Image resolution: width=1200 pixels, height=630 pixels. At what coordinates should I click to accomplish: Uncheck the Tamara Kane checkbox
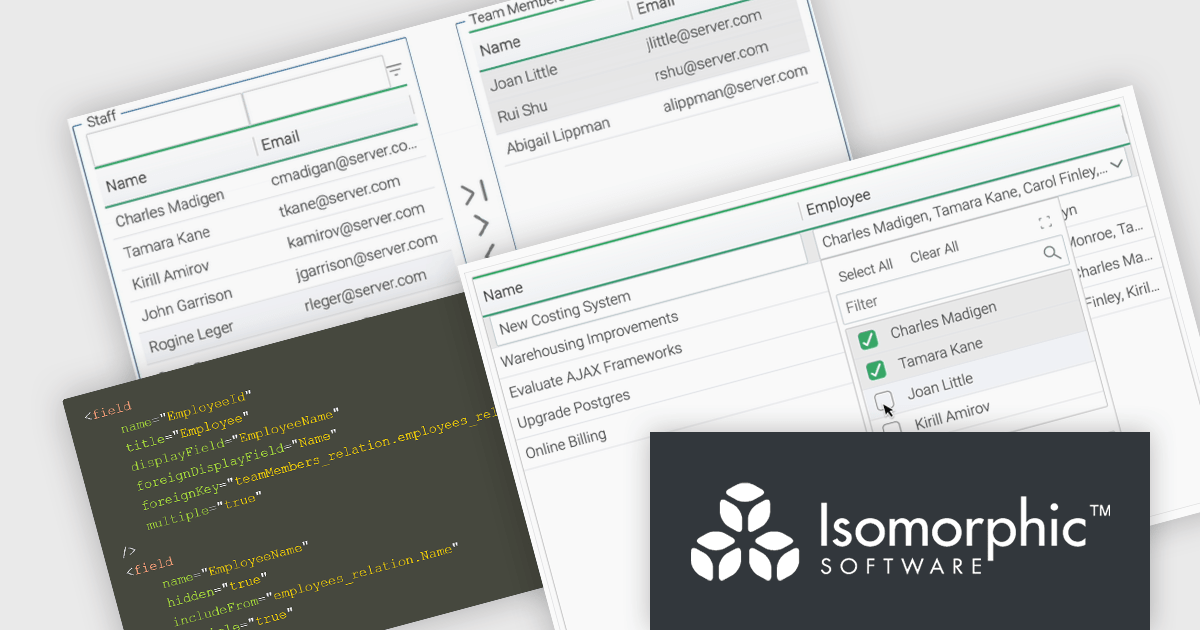pos(876,370)
